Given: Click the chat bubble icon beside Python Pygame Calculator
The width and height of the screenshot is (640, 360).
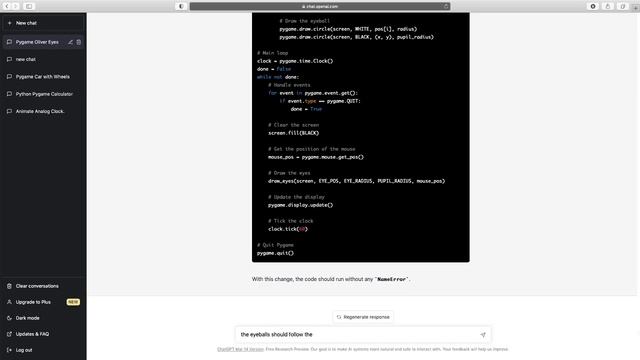Looking at the screenshot, I should [x=9, y=94].
